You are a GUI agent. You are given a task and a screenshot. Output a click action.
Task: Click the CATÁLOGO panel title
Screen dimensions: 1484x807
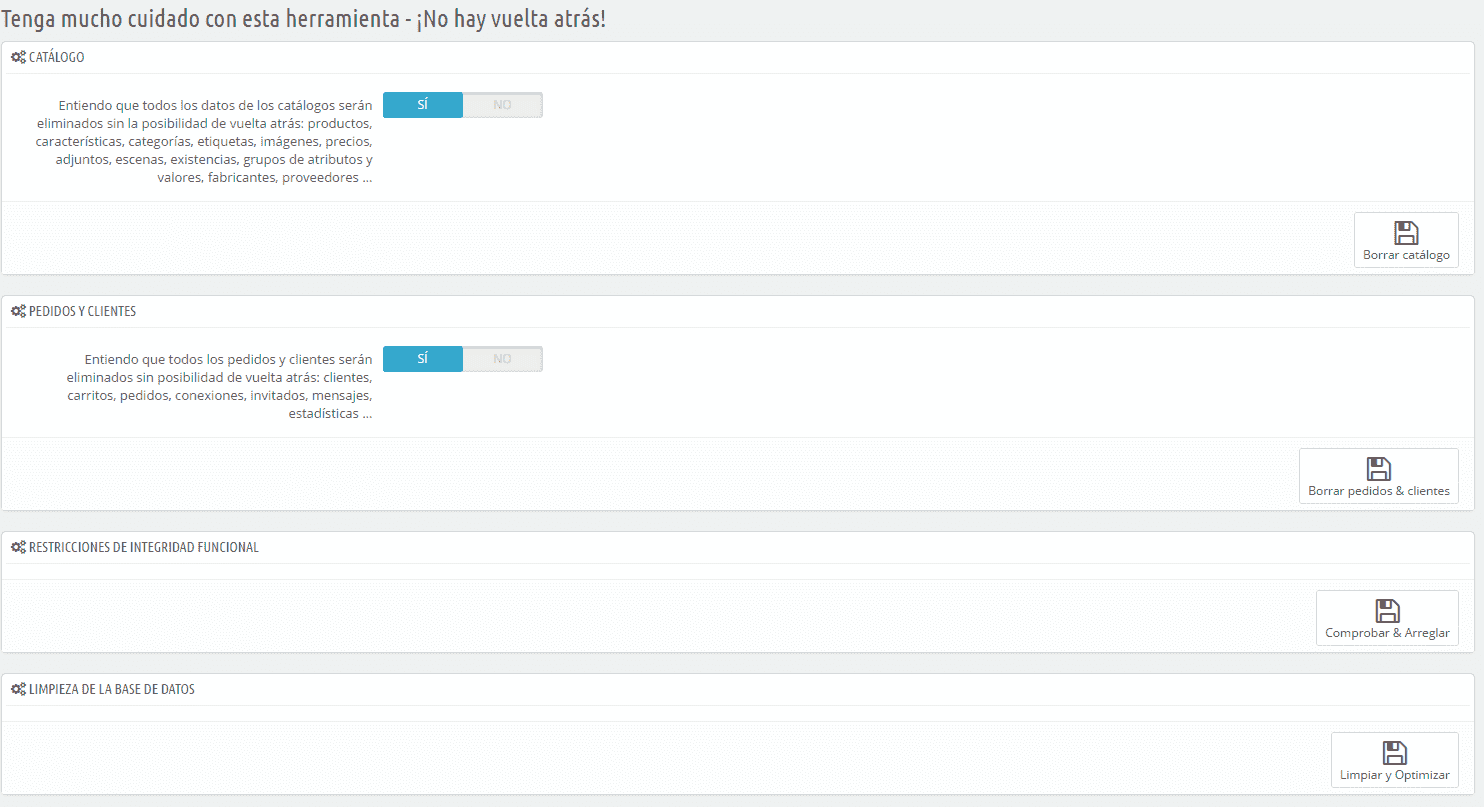57,58
